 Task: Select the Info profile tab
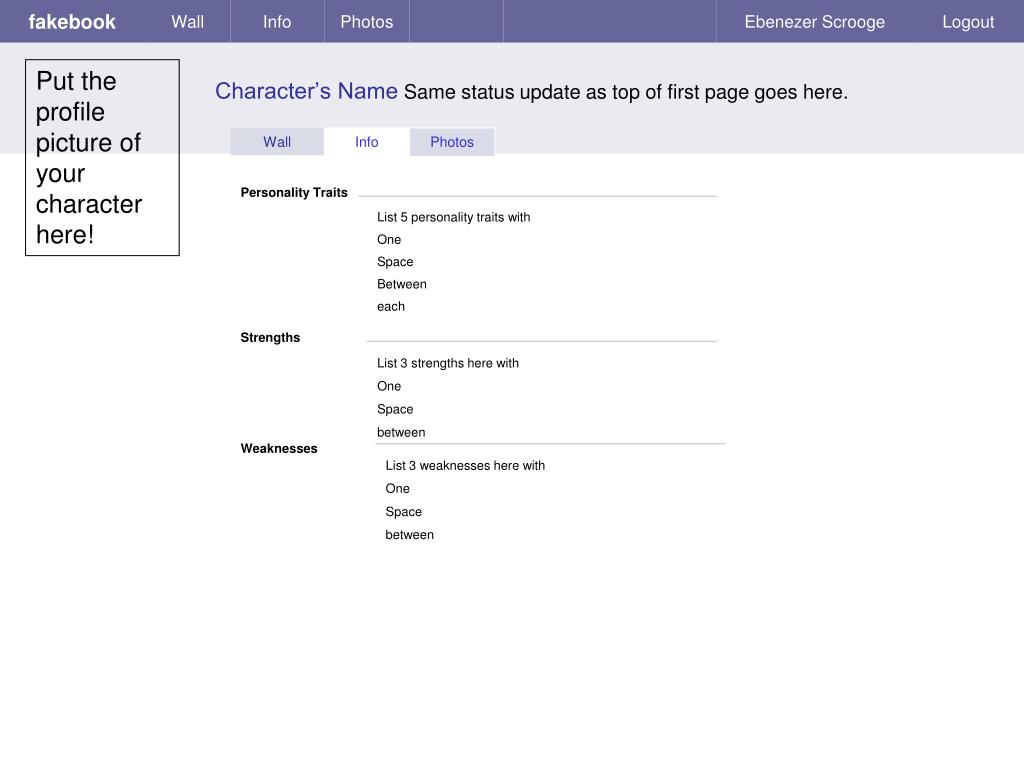(x=366, y=142)
